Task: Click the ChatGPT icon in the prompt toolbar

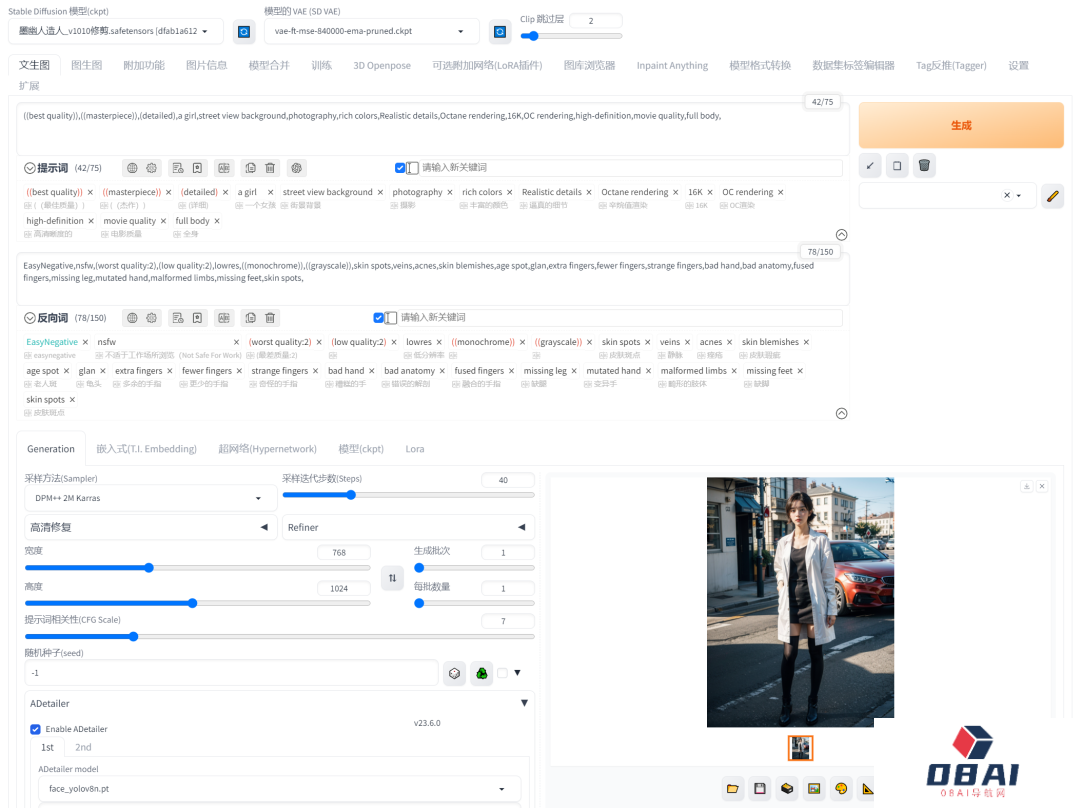Action: coord(296,168)
